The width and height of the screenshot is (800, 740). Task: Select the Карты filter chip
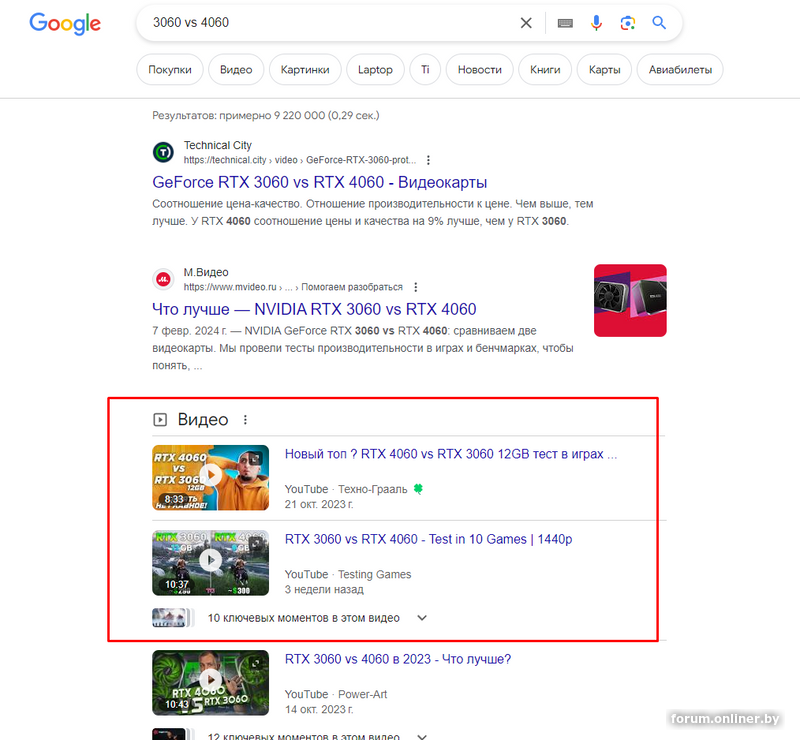pos(605,69)
